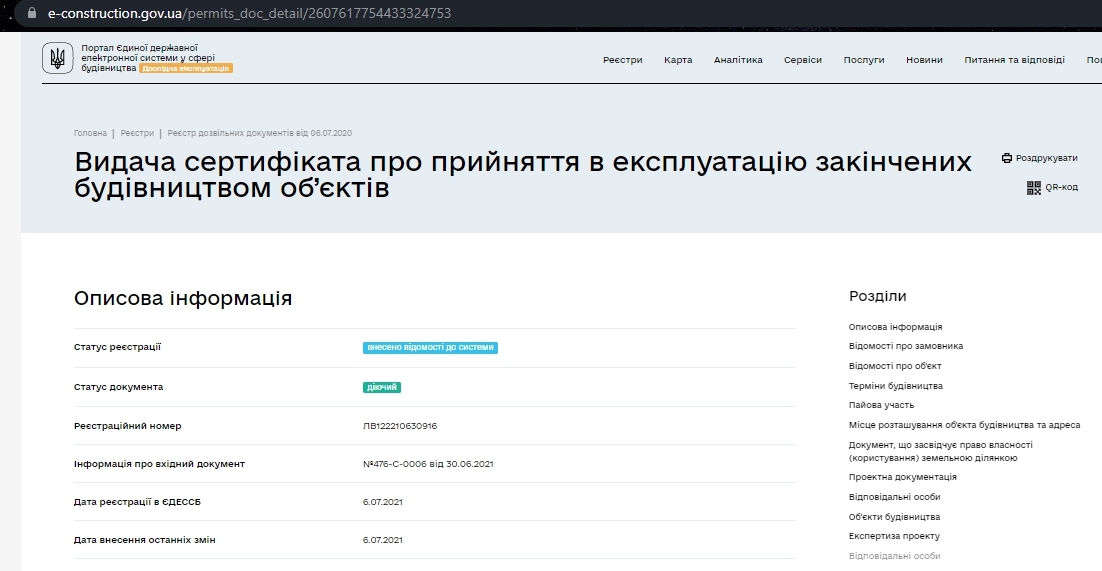
Task: Click Дата реєстрації в ЄДЕССБ label
Action: (137, 502)
